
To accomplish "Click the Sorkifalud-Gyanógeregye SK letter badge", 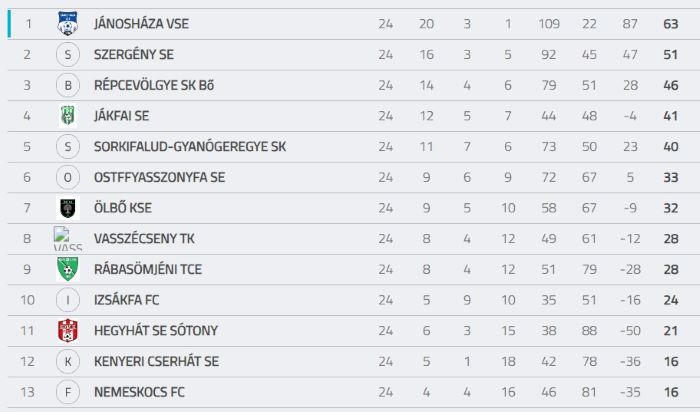I will click(x=68, y=146).
